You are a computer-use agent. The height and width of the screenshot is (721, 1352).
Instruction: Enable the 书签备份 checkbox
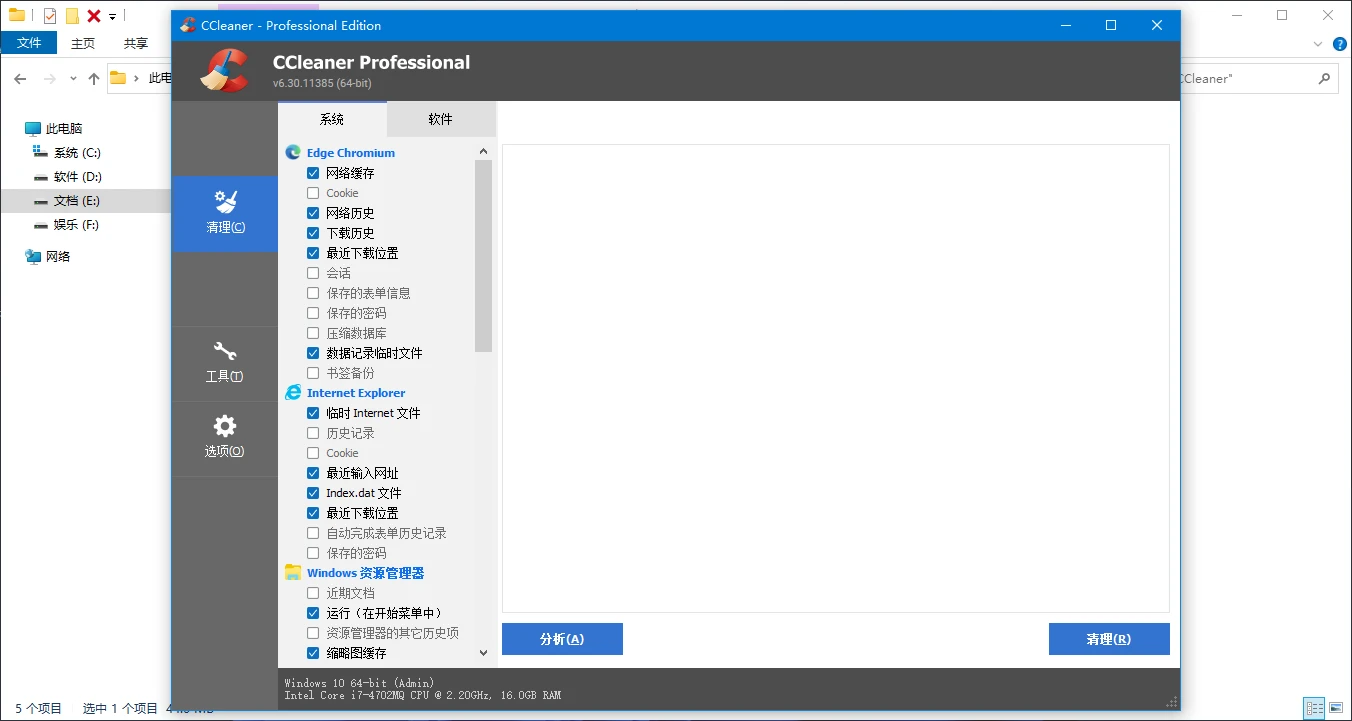pos(313,373)
